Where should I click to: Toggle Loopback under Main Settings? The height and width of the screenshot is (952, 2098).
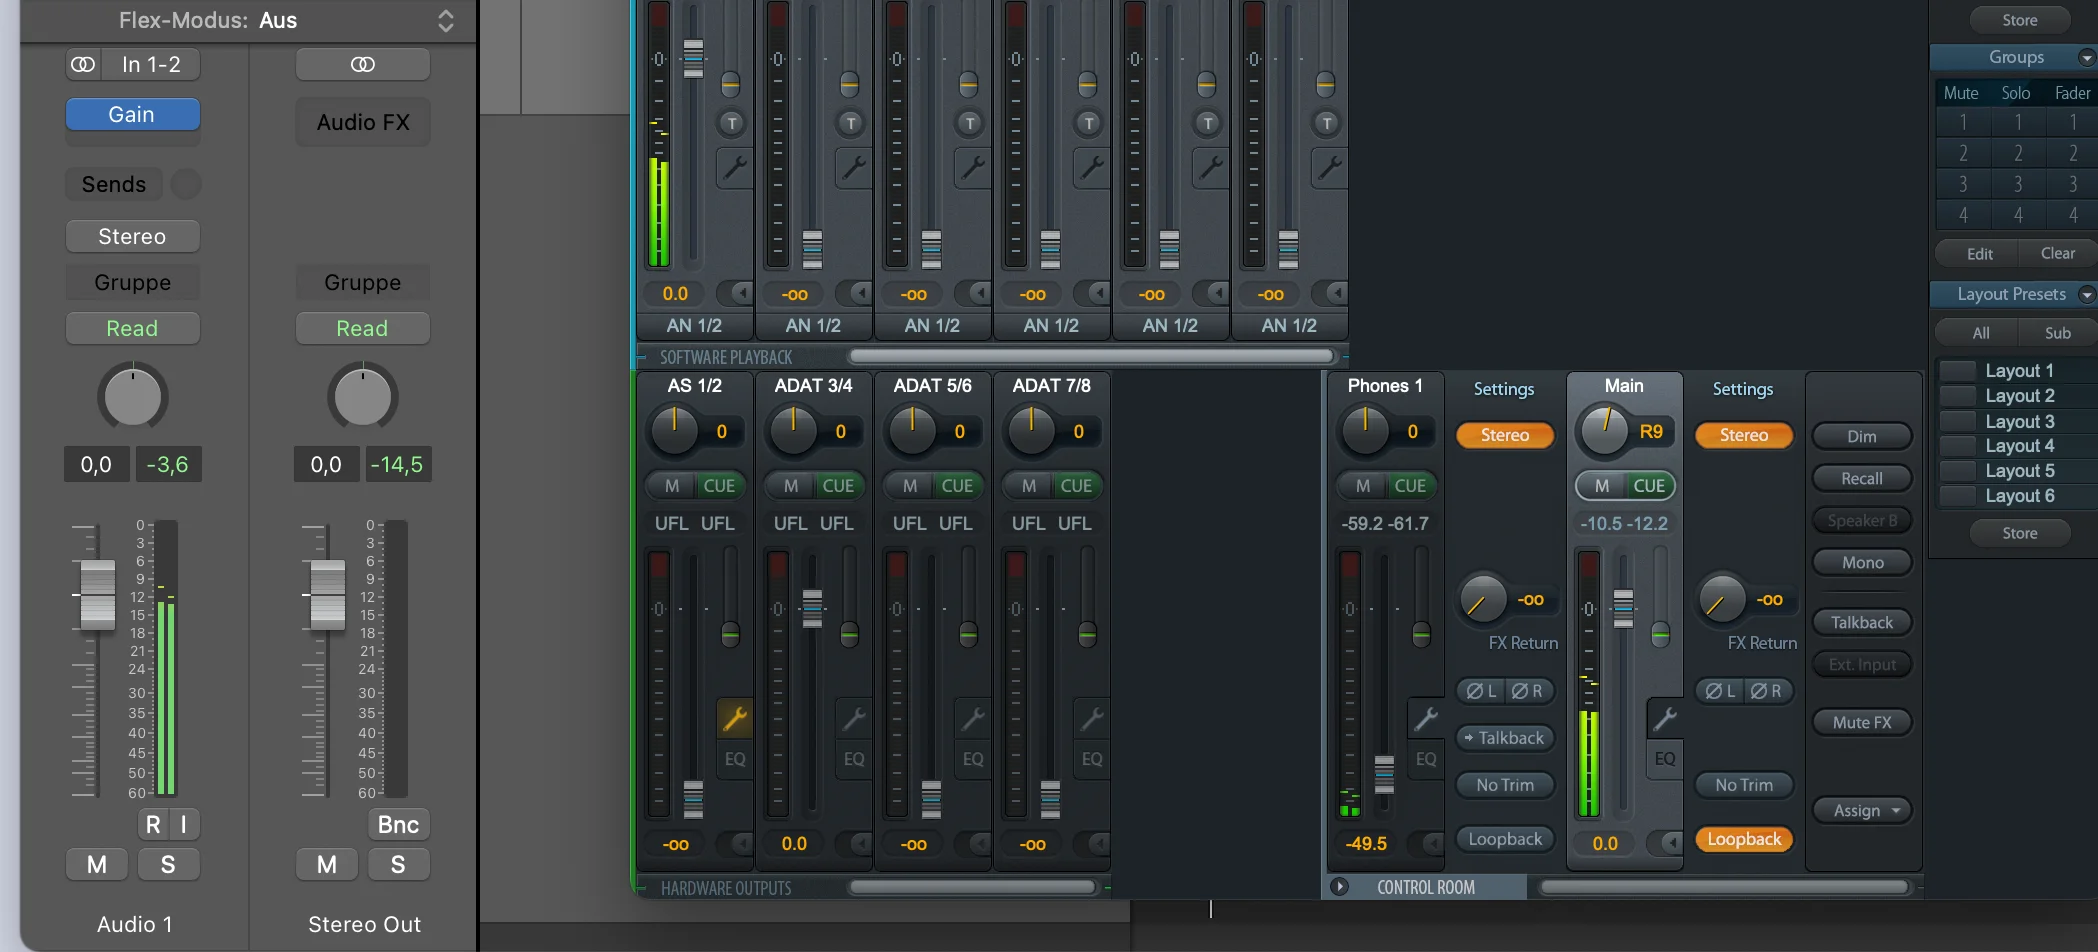(x=1744, y=840)
